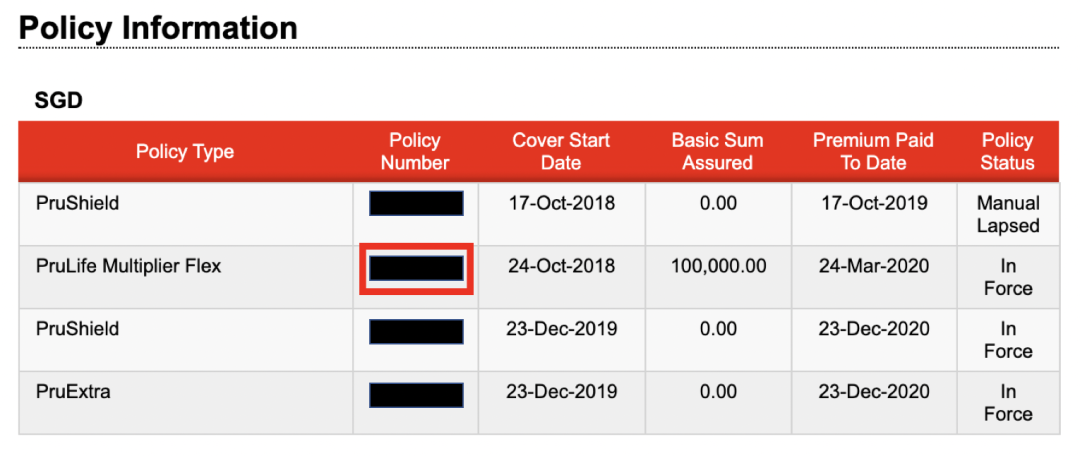Image resolution: width=1080 pixels, height=456 pixels.
Task: Open the in-force PruShield policy number
Action: (416, 331)
